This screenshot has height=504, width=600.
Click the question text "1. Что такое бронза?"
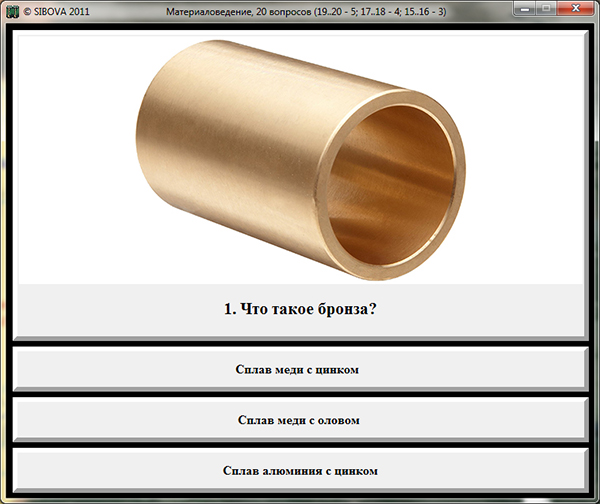(301, 309)
